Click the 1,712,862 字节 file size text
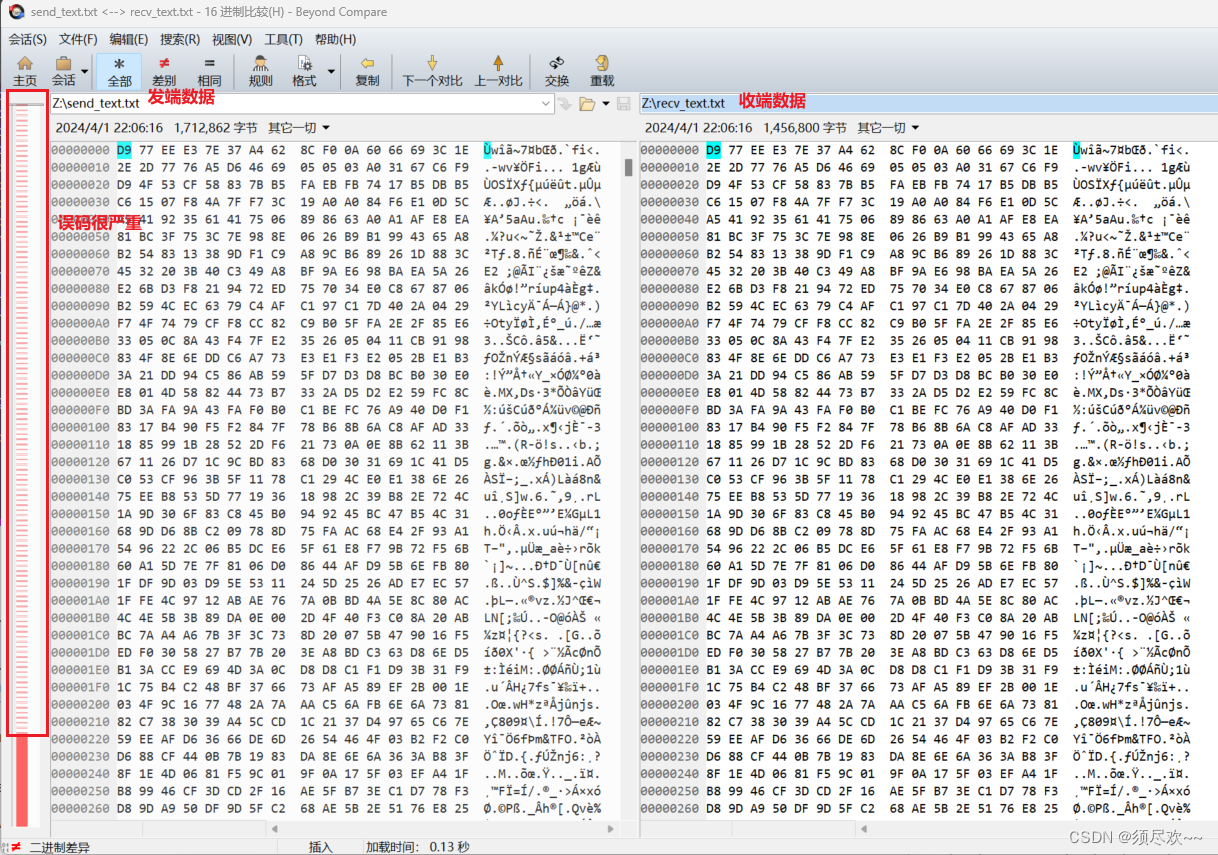 (215, 128)
